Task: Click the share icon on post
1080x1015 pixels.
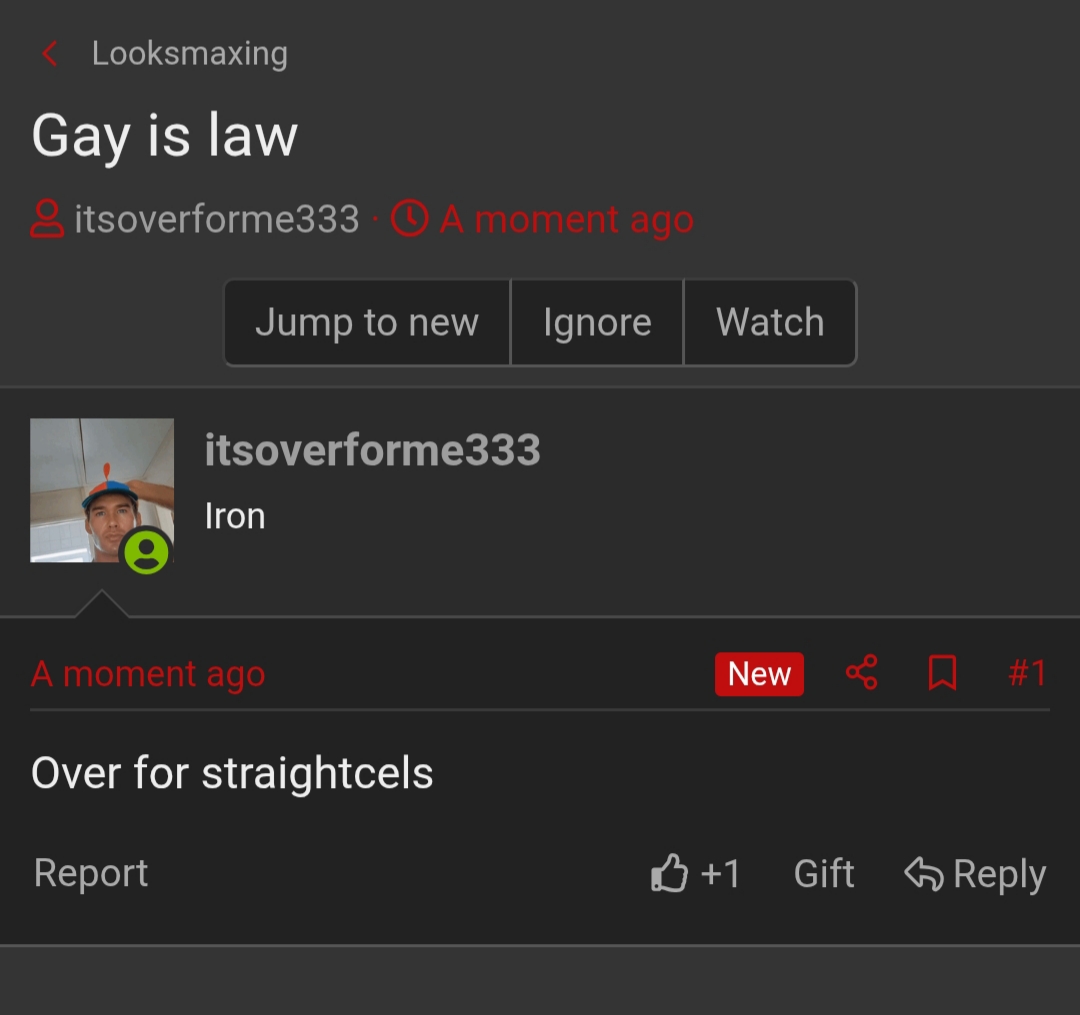Action: pyautogui.click(x=861, y=673)
